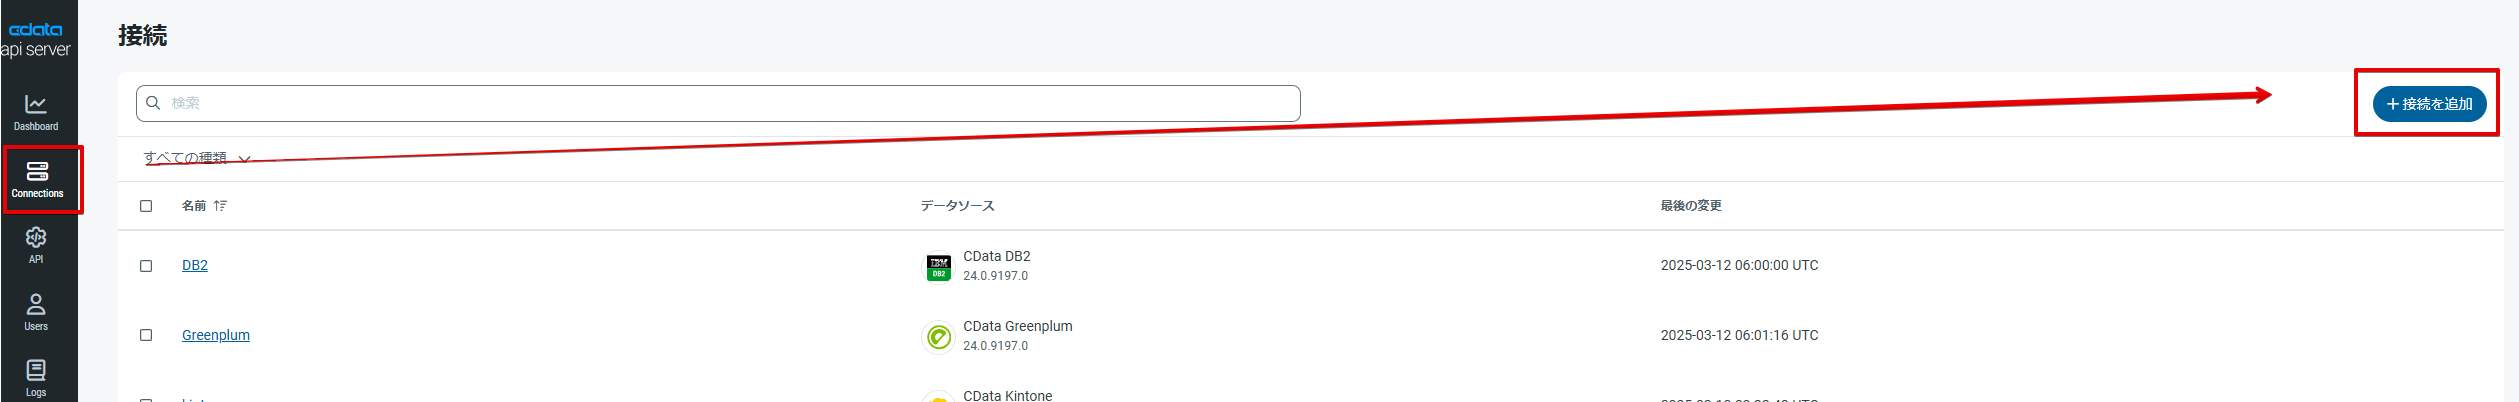Click the 接続を追加 button
2519x402 pixels.
point(2429,104)
